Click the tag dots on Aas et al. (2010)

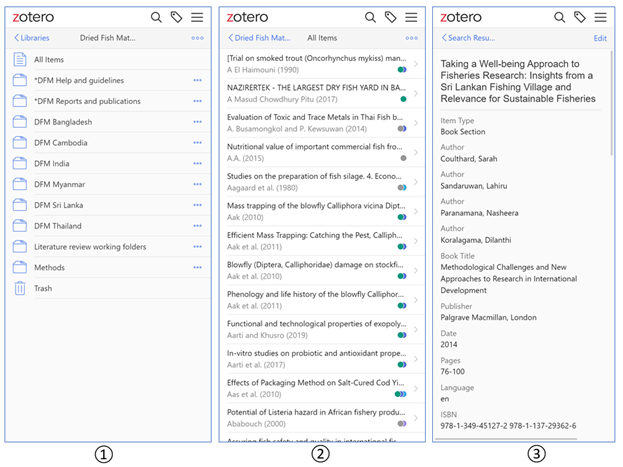(x=400, y=394)
